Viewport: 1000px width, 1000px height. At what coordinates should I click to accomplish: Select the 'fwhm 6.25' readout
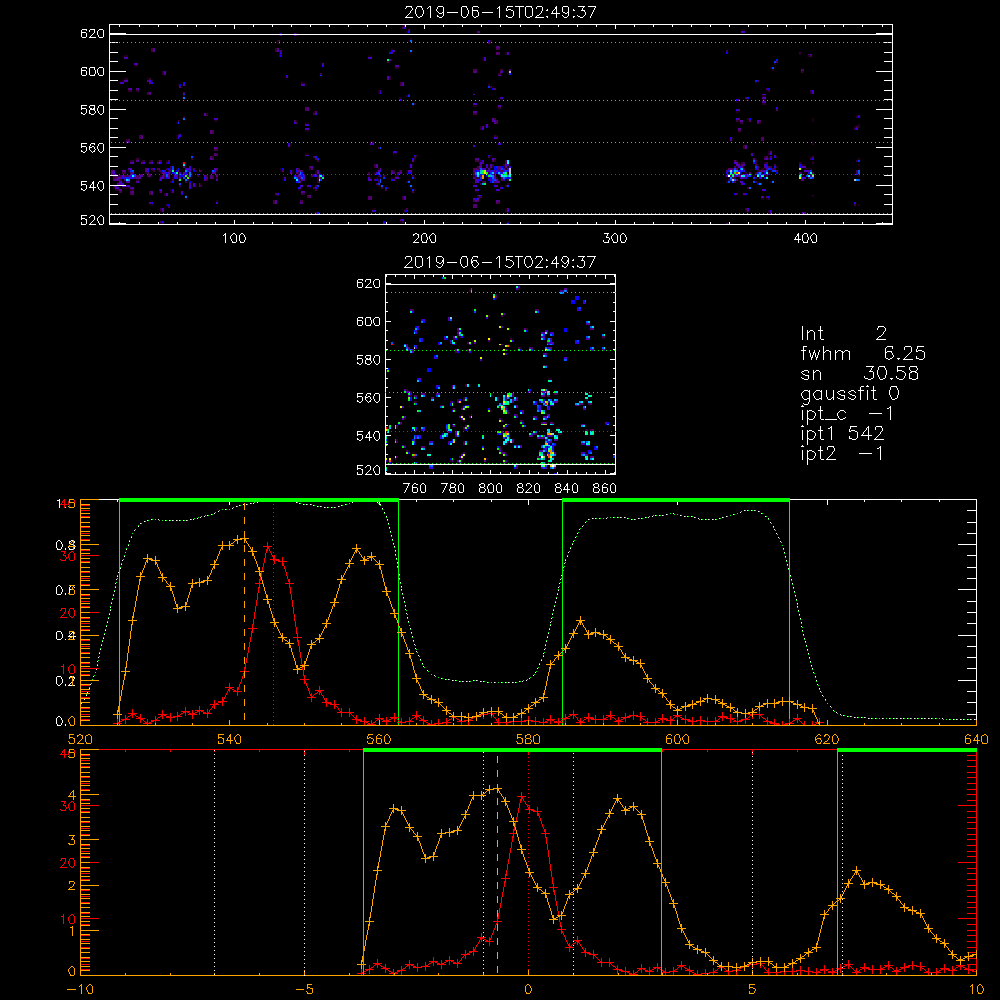(x=863, y=353)
